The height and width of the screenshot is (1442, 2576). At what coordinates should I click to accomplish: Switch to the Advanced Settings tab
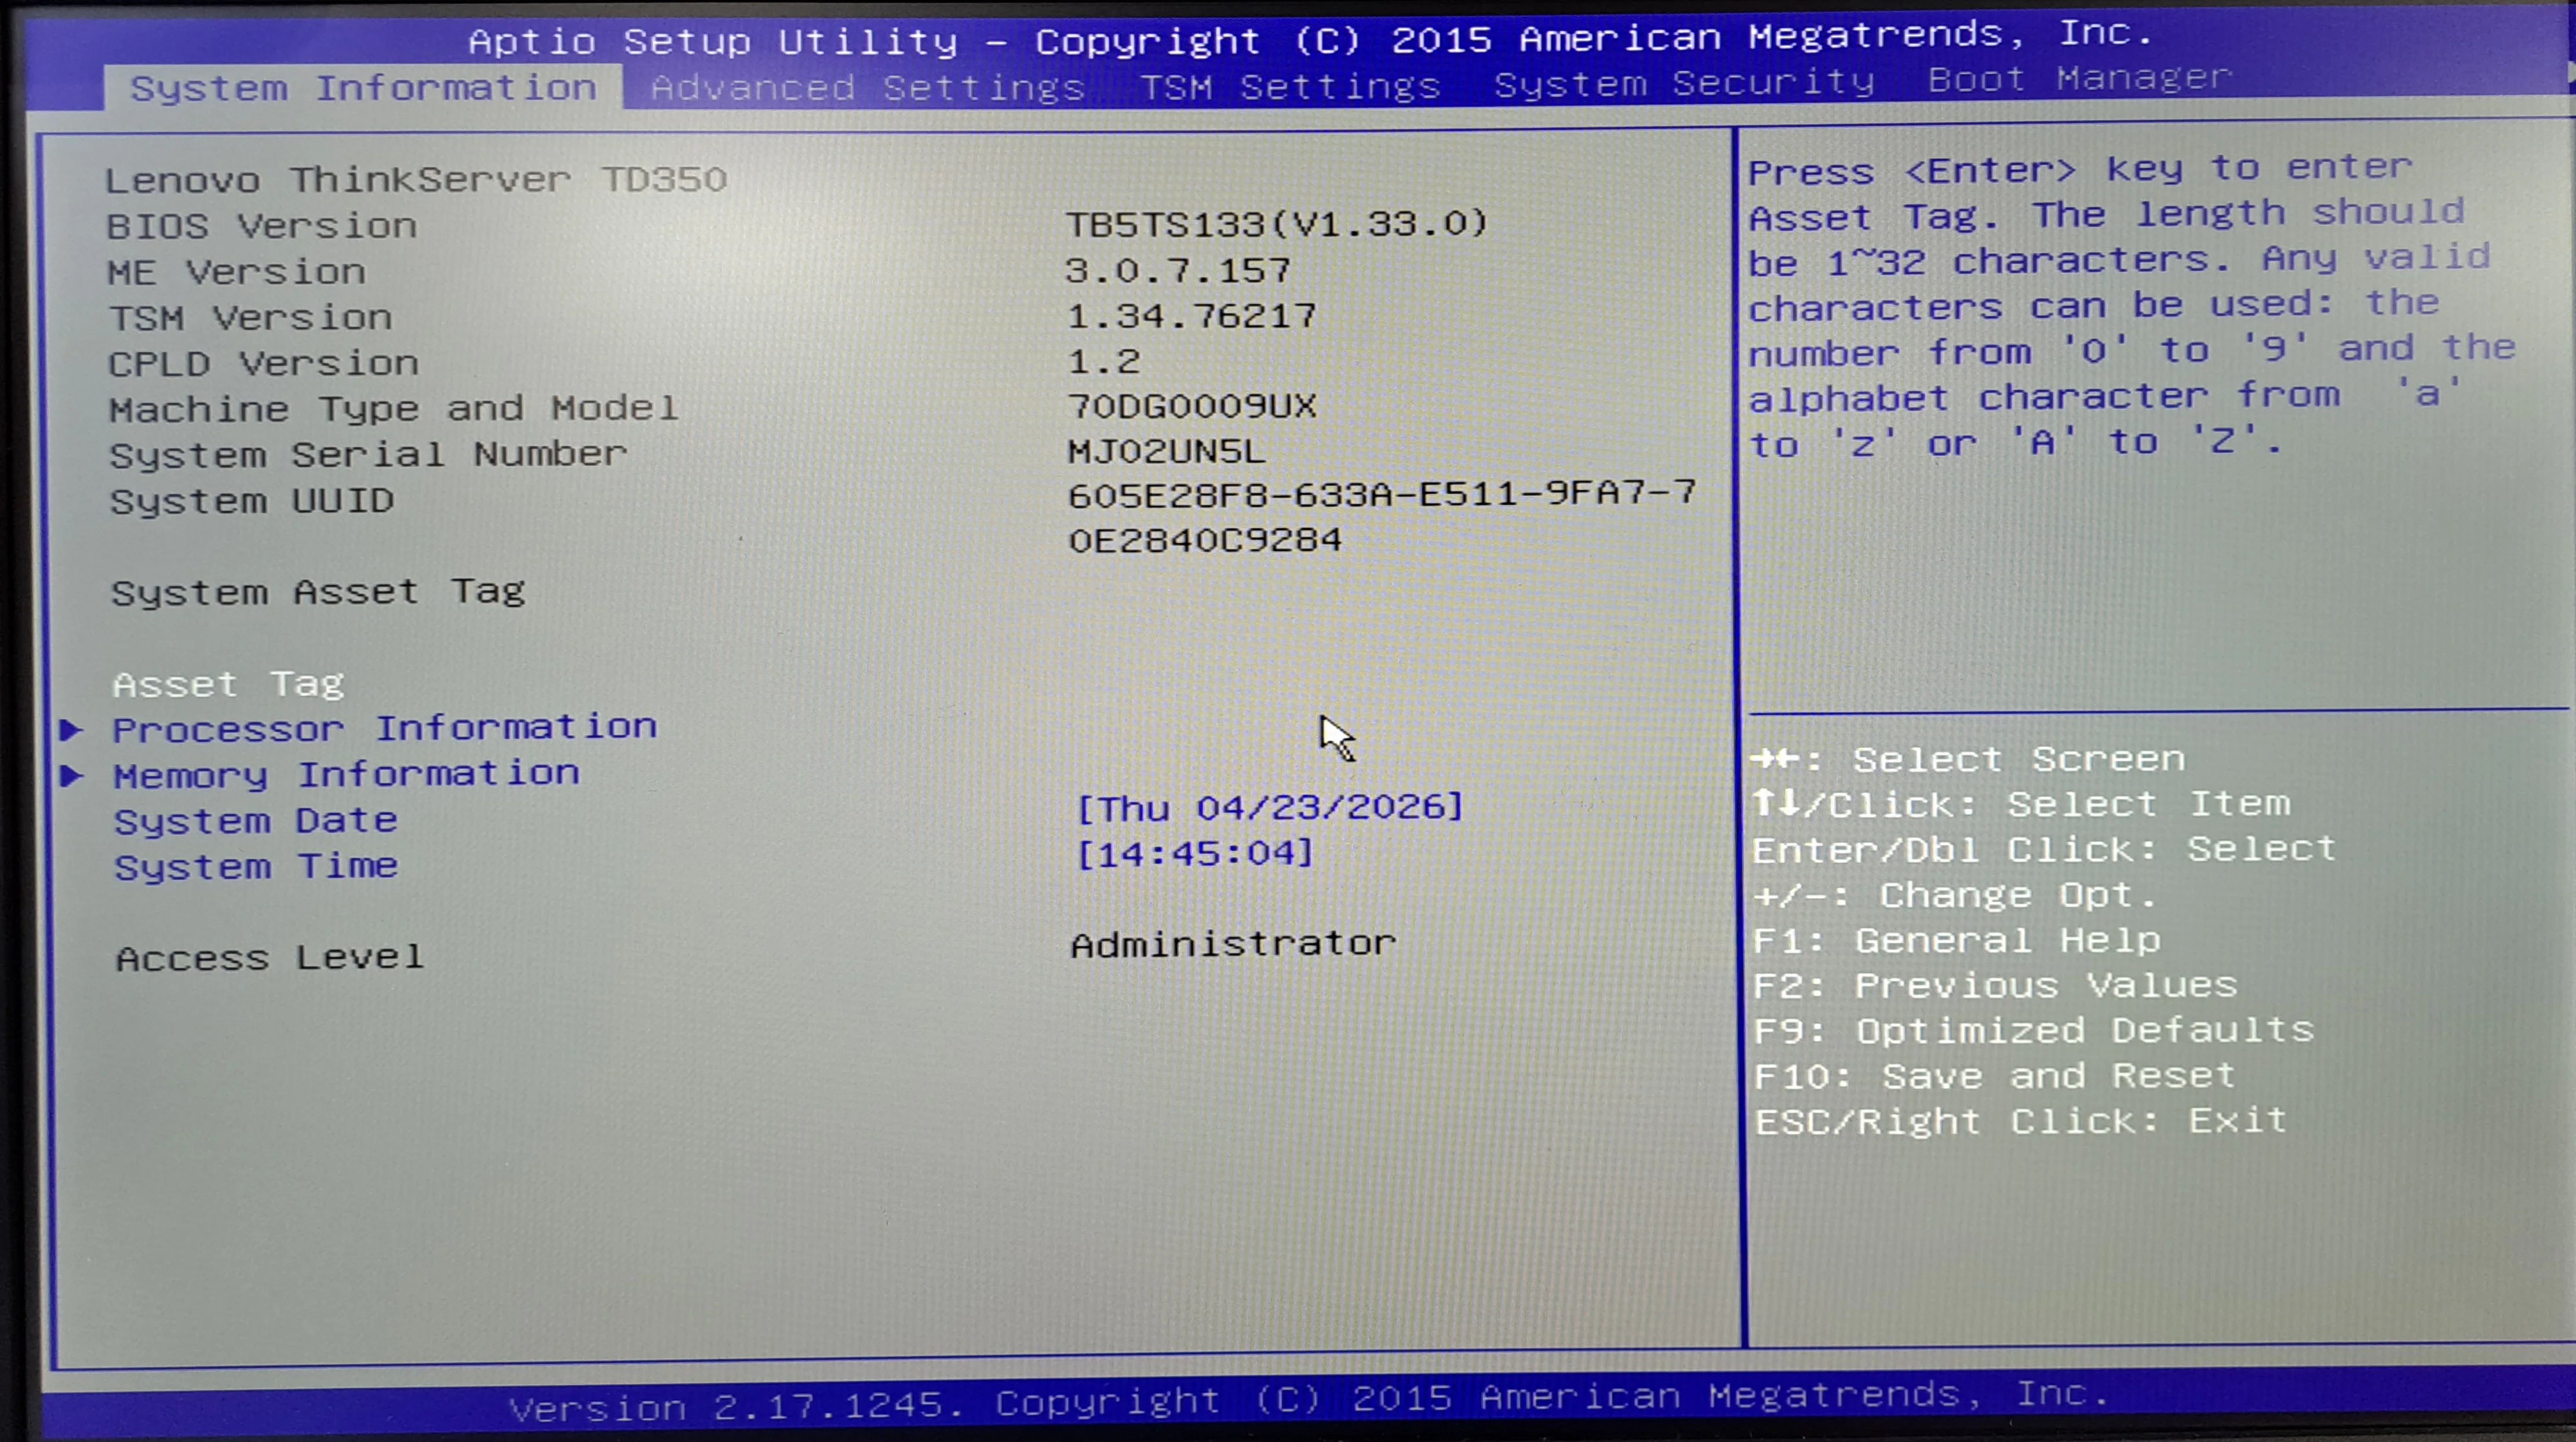[x=868, y=87]
